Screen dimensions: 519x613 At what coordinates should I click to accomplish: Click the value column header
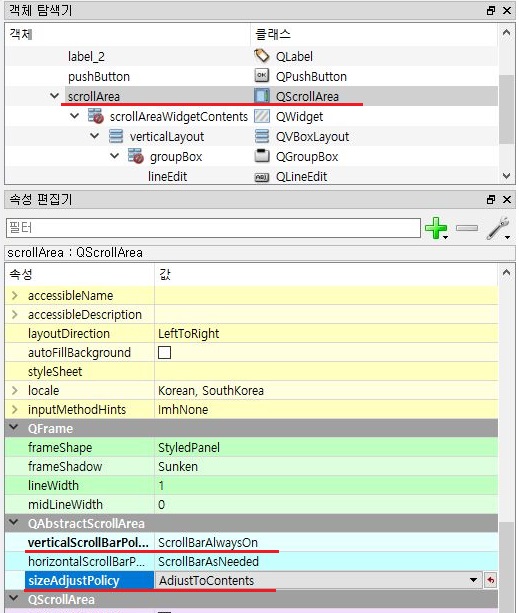[x=326, y=274]
